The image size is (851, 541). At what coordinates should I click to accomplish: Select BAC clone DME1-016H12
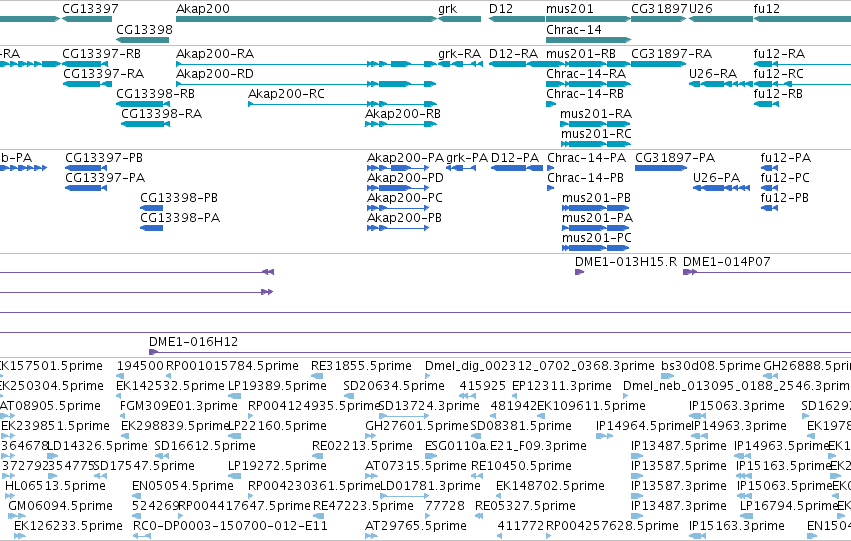click(x=500, y=352)
